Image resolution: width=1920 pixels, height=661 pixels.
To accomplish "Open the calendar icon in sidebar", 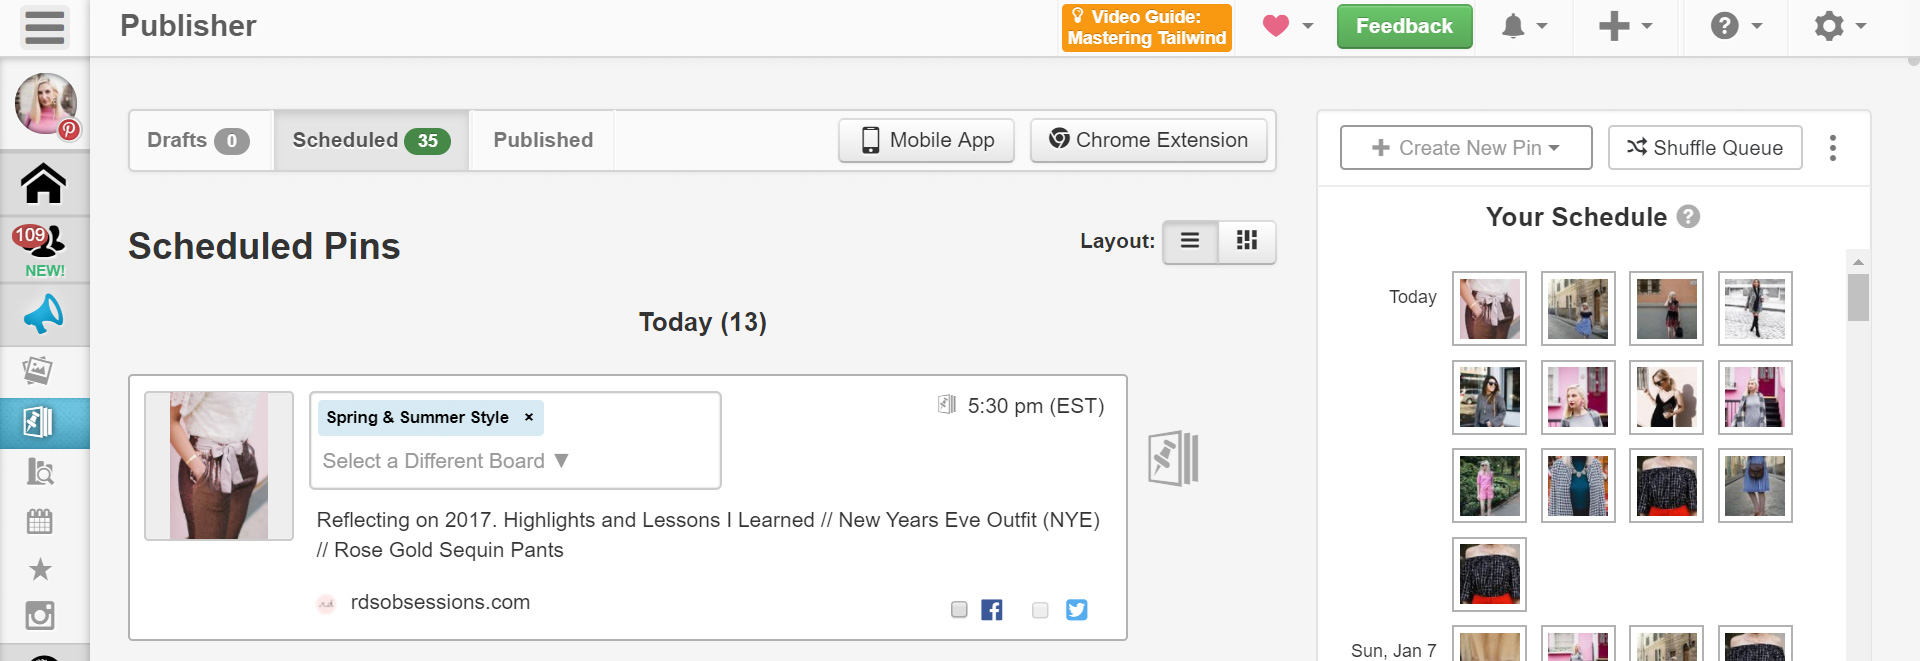I will [40, 521].
